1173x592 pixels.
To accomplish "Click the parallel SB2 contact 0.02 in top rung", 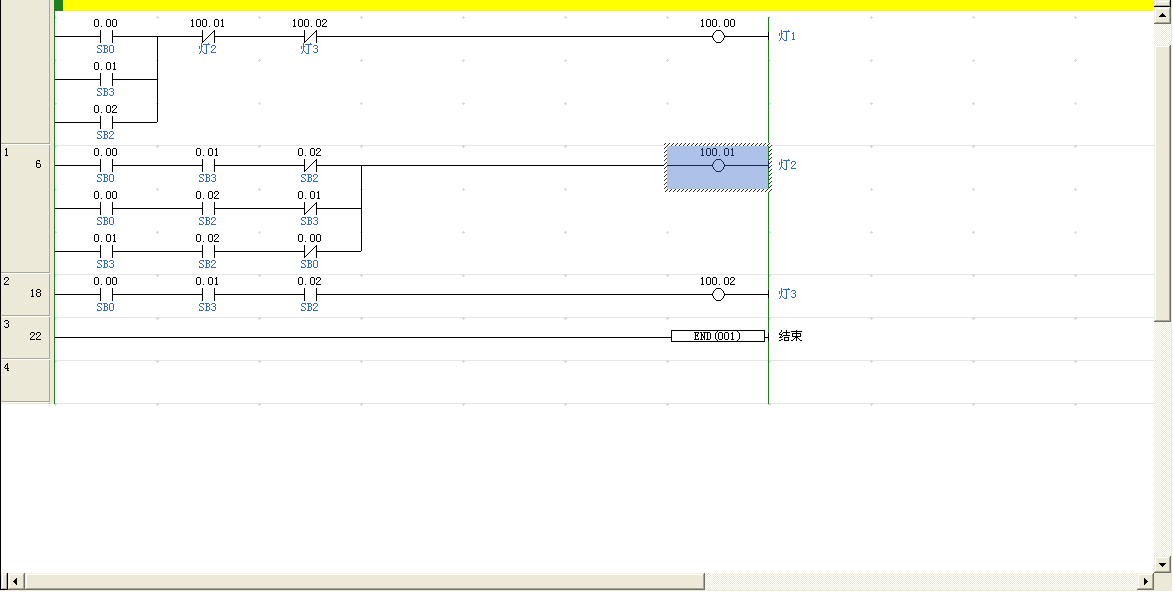I will [106, 123].
